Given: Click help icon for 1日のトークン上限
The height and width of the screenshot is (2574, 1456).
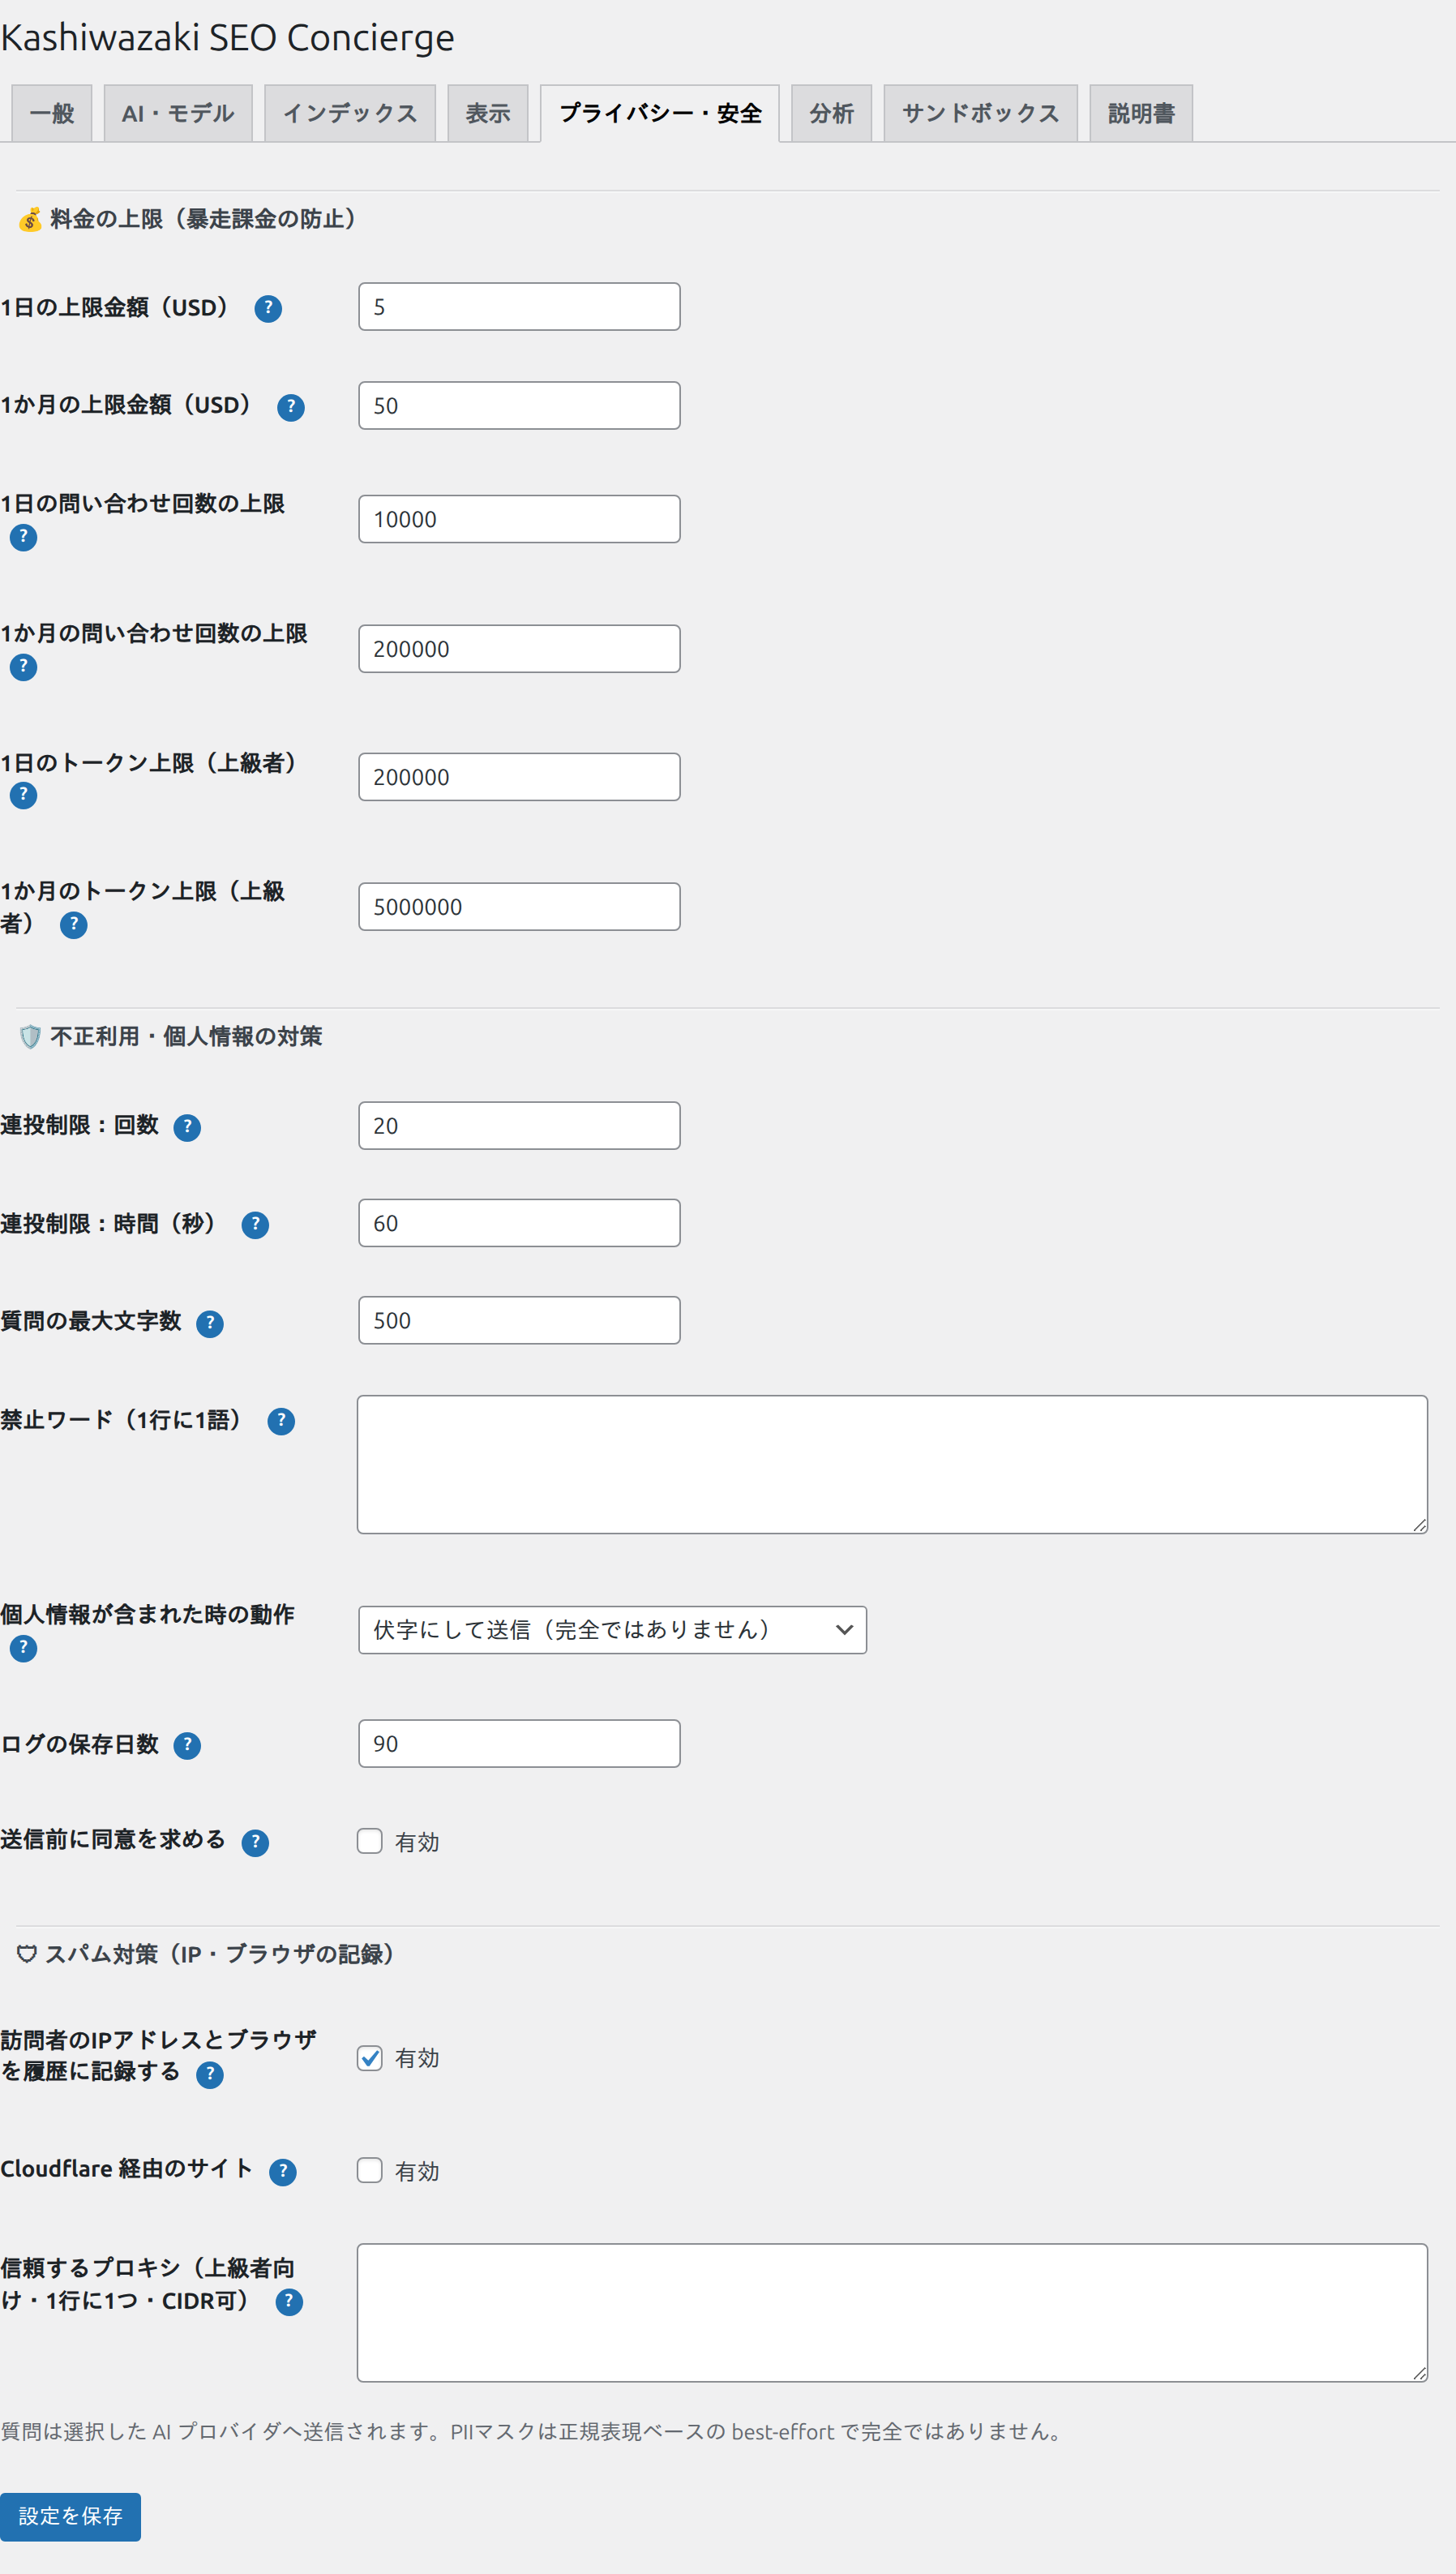Looking at the screenshot, I should tap(24, 795).
